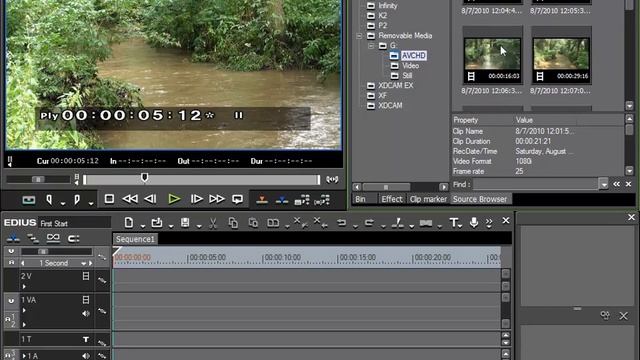Screen dimensions: 640x360
Task: Click the player position slider handle
Action: tap(144, 178)
